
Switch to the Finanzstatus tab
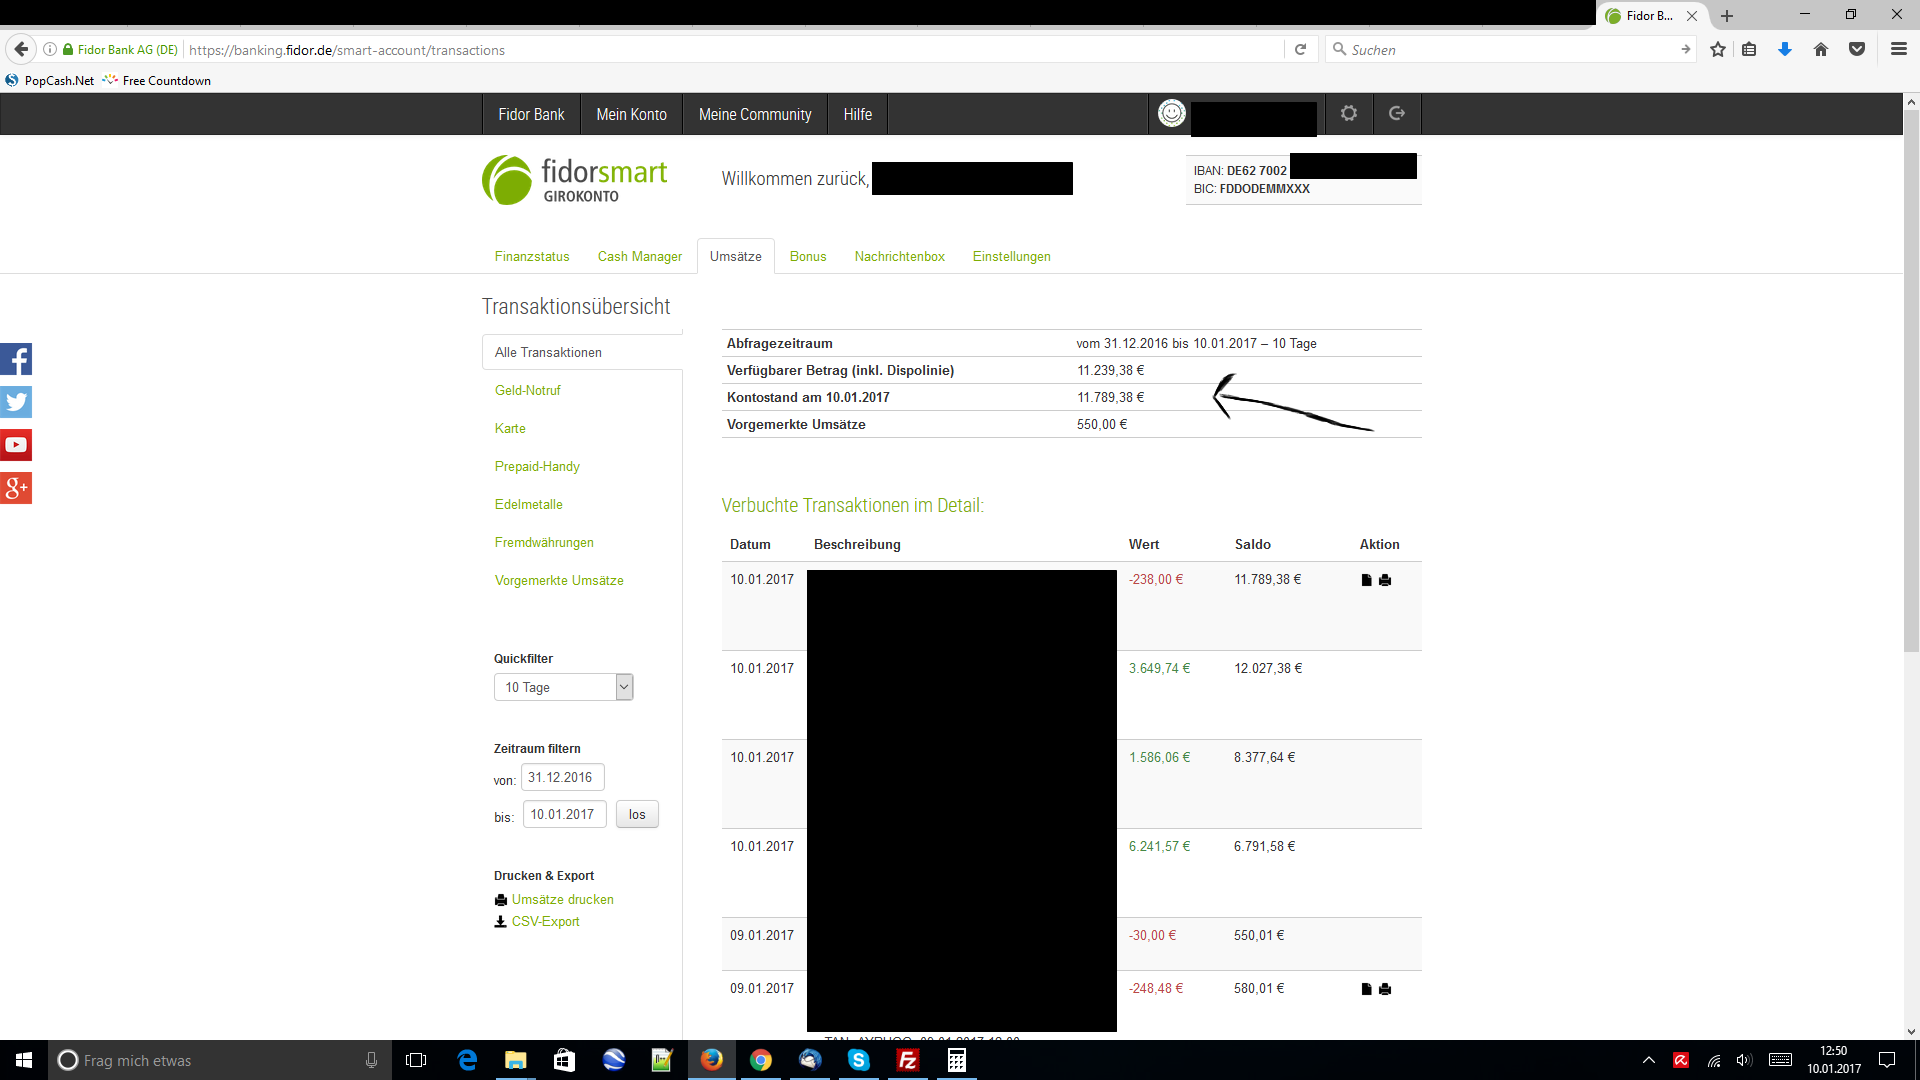532,257
